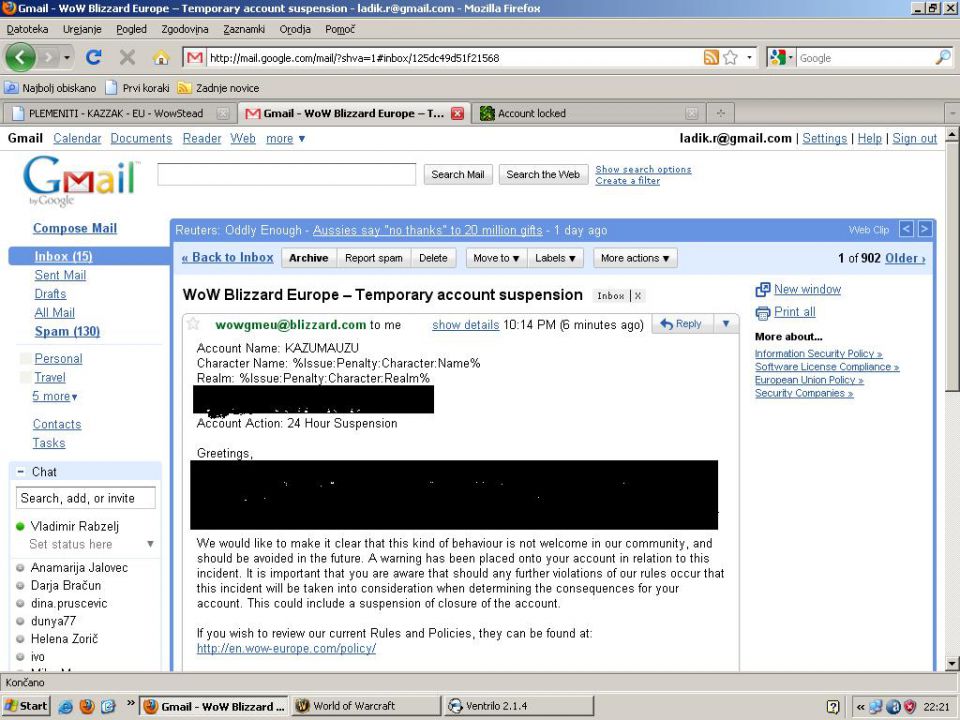960x720 pixels.
Task: Collapse the Chat panel
Action: click(20, 472)
